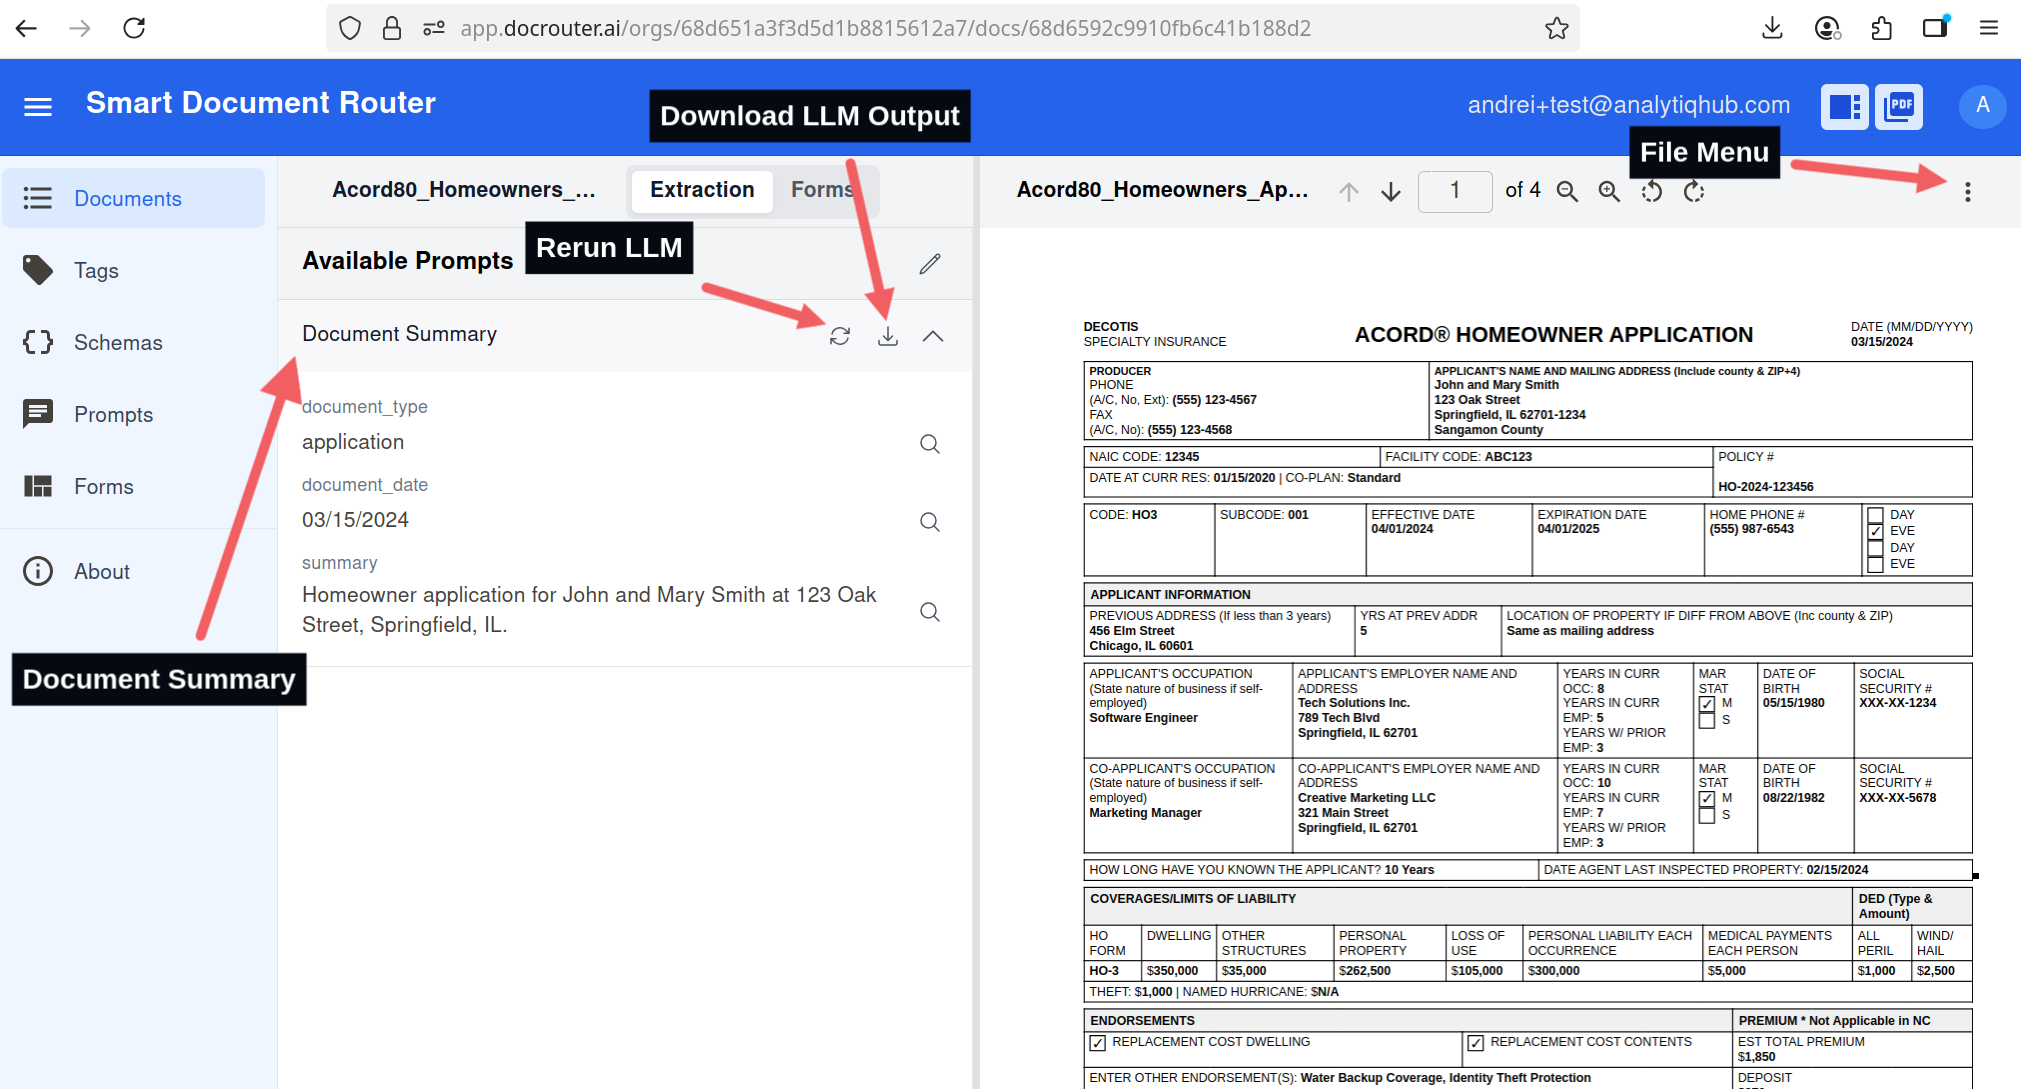
Task: Toggle the left panel view button
Action: [x=1844, y=106]
